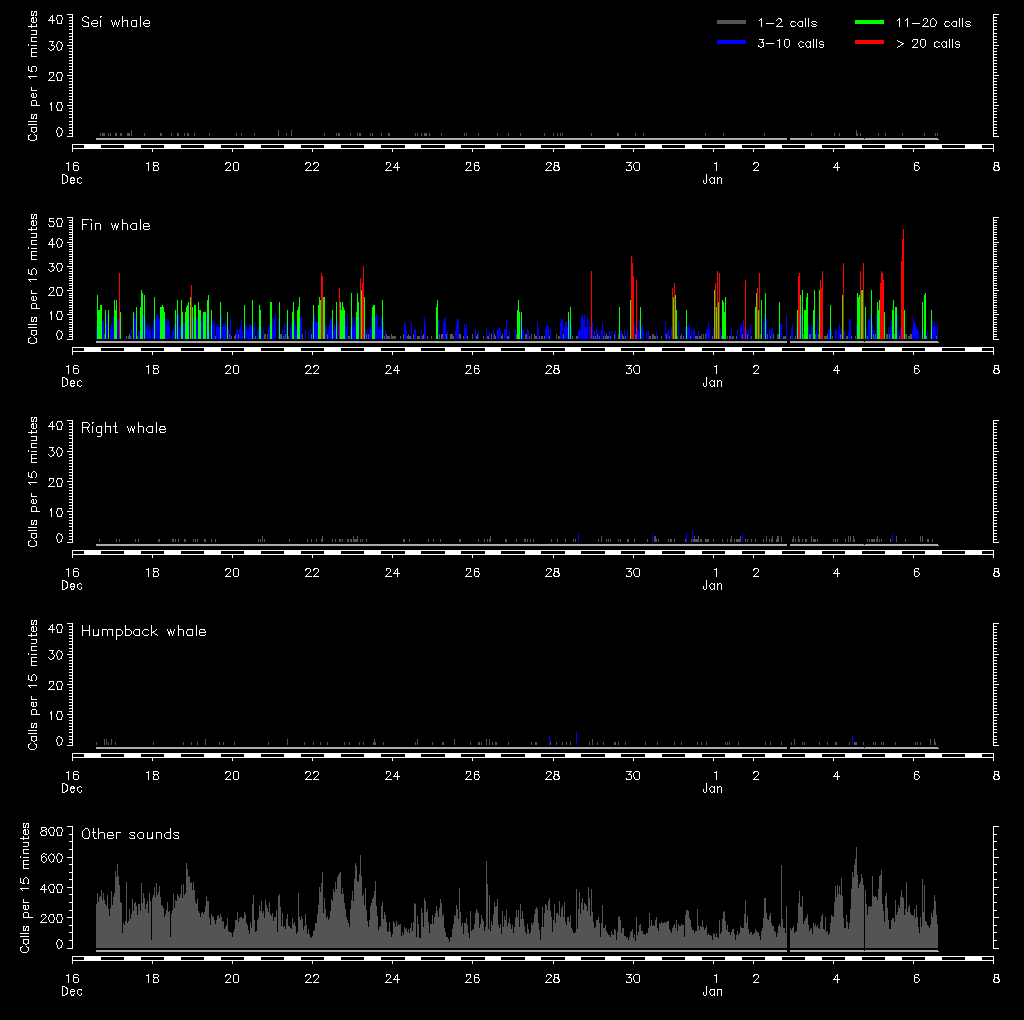Click date 26 on Sei whale time axis
This screenshot has width=1024, height=1020.
pyautogui.click(x=472, y=166)
